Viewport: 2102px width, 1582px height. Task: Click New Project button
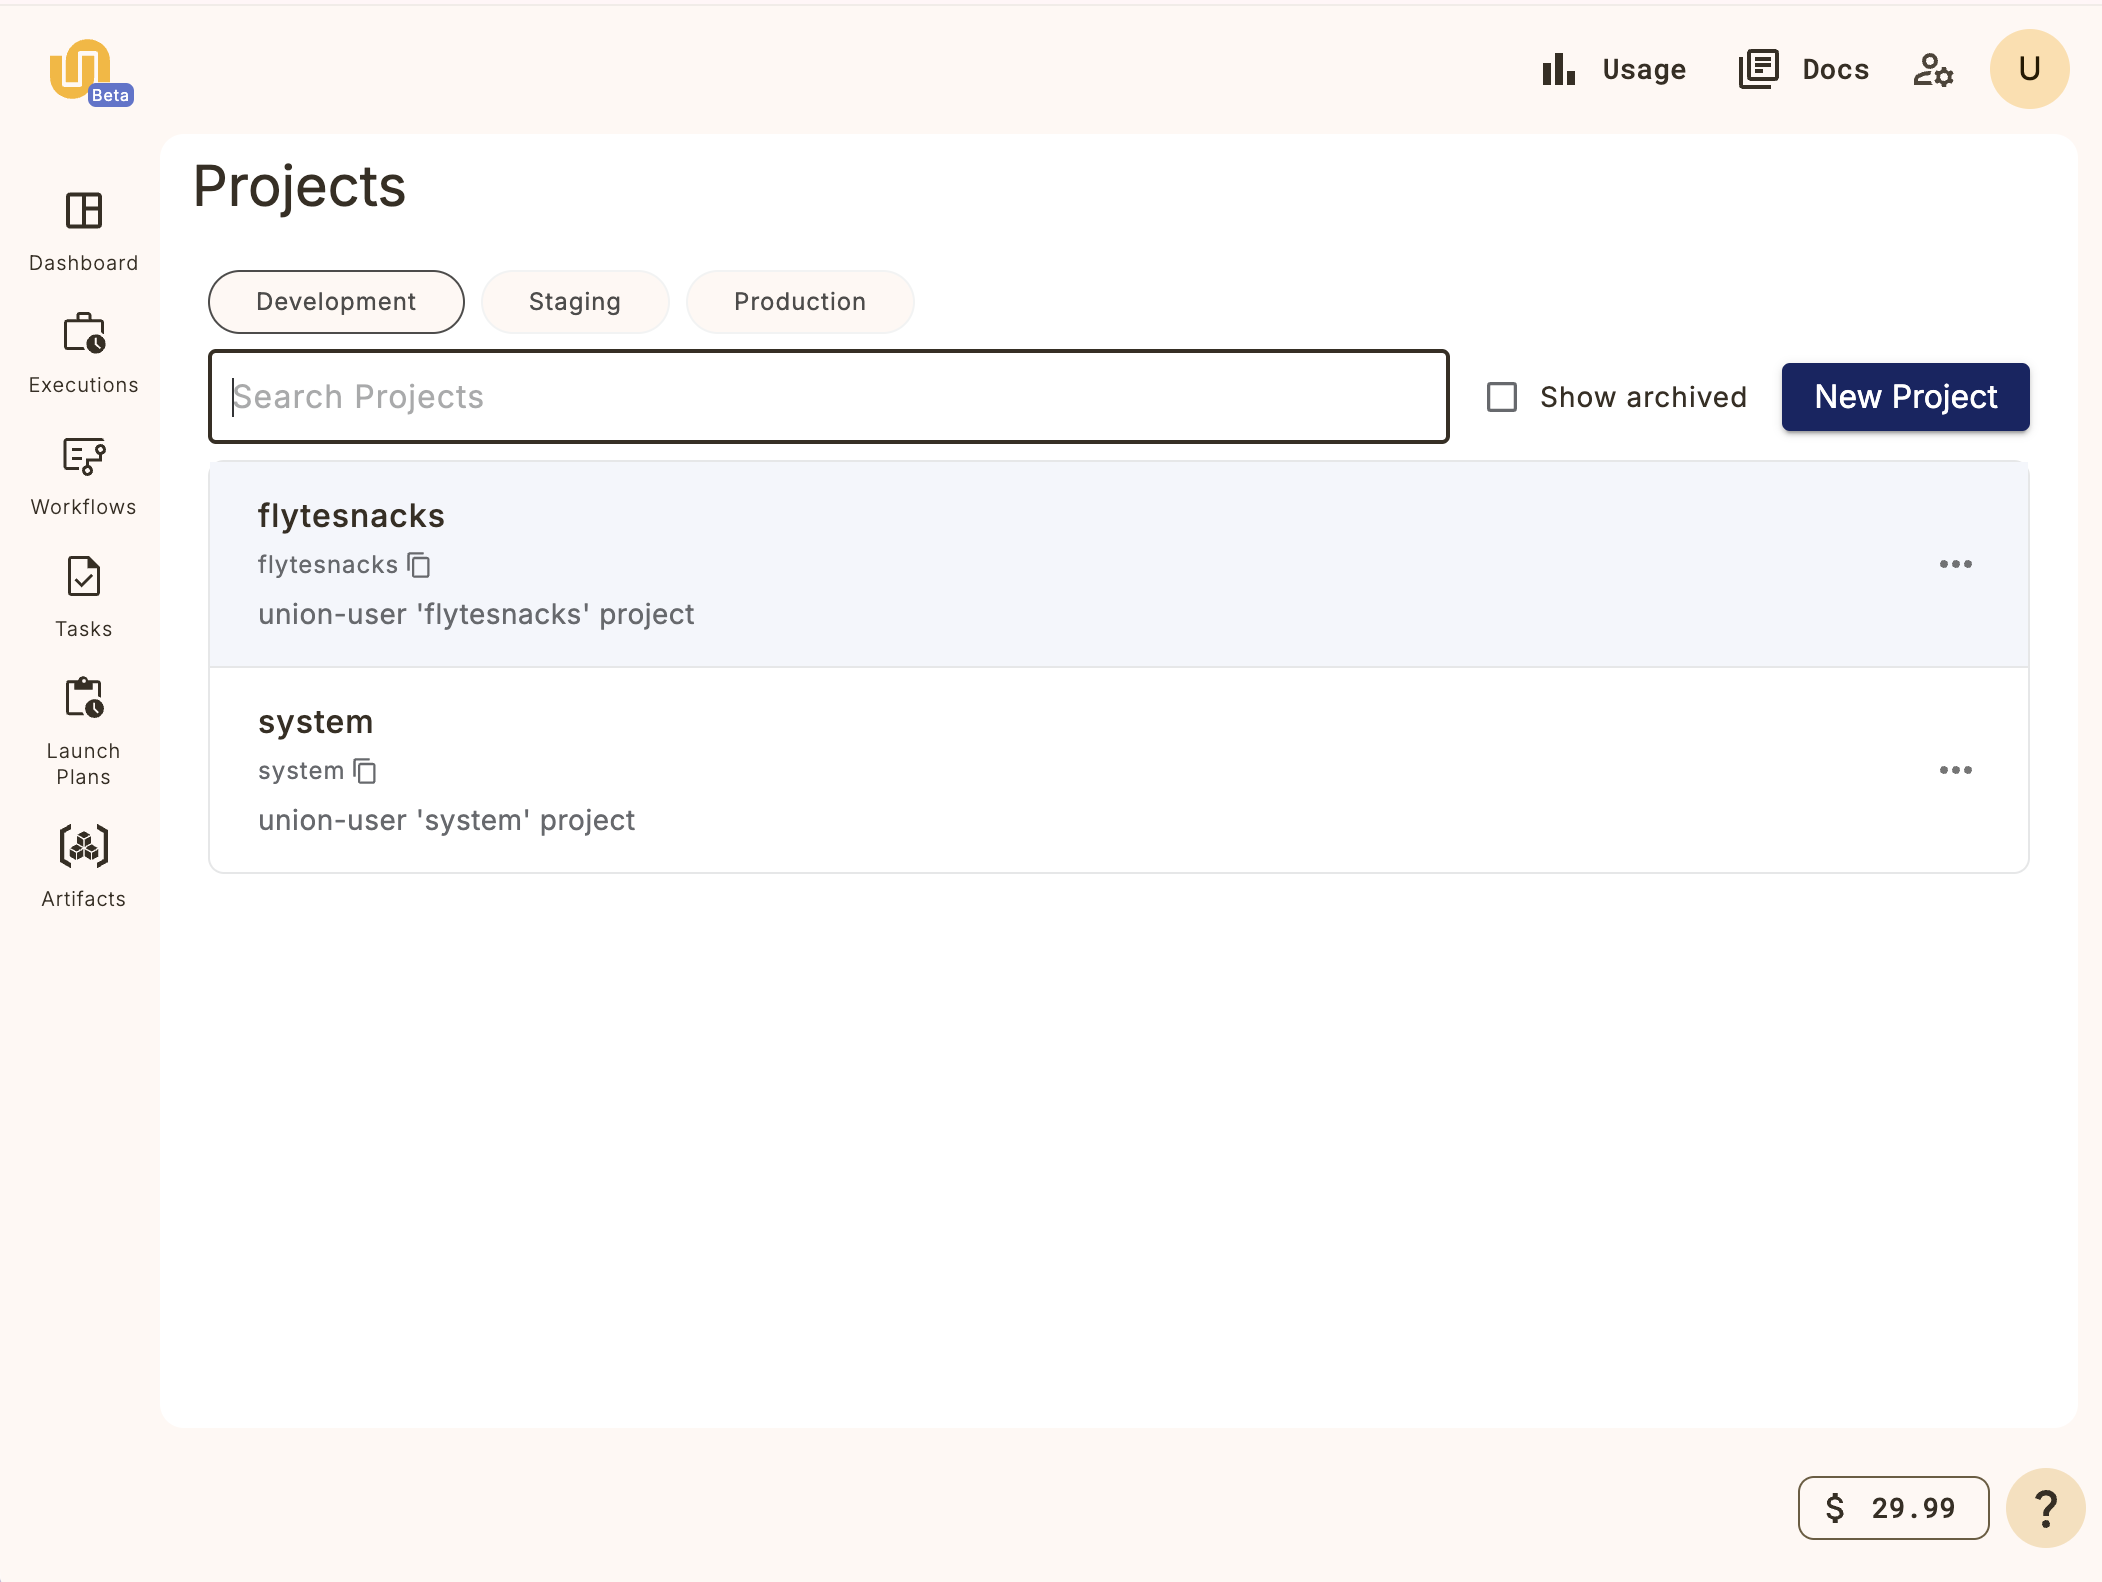[1904, 396]
